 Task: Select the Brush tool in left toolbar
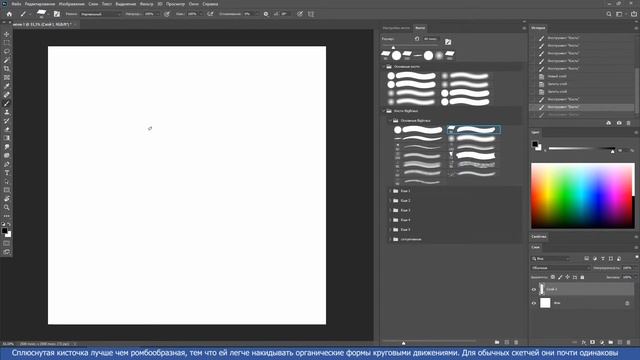pos(7,103)
